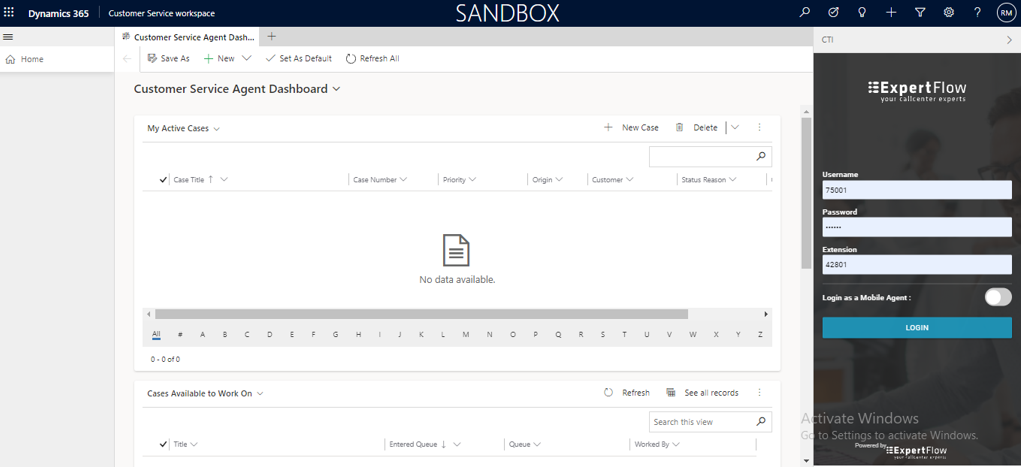This screenshot has height=471, width=1026.
Task: Toggle select-all checkmark in Cases Available list
Action: [x=163, y=444]
